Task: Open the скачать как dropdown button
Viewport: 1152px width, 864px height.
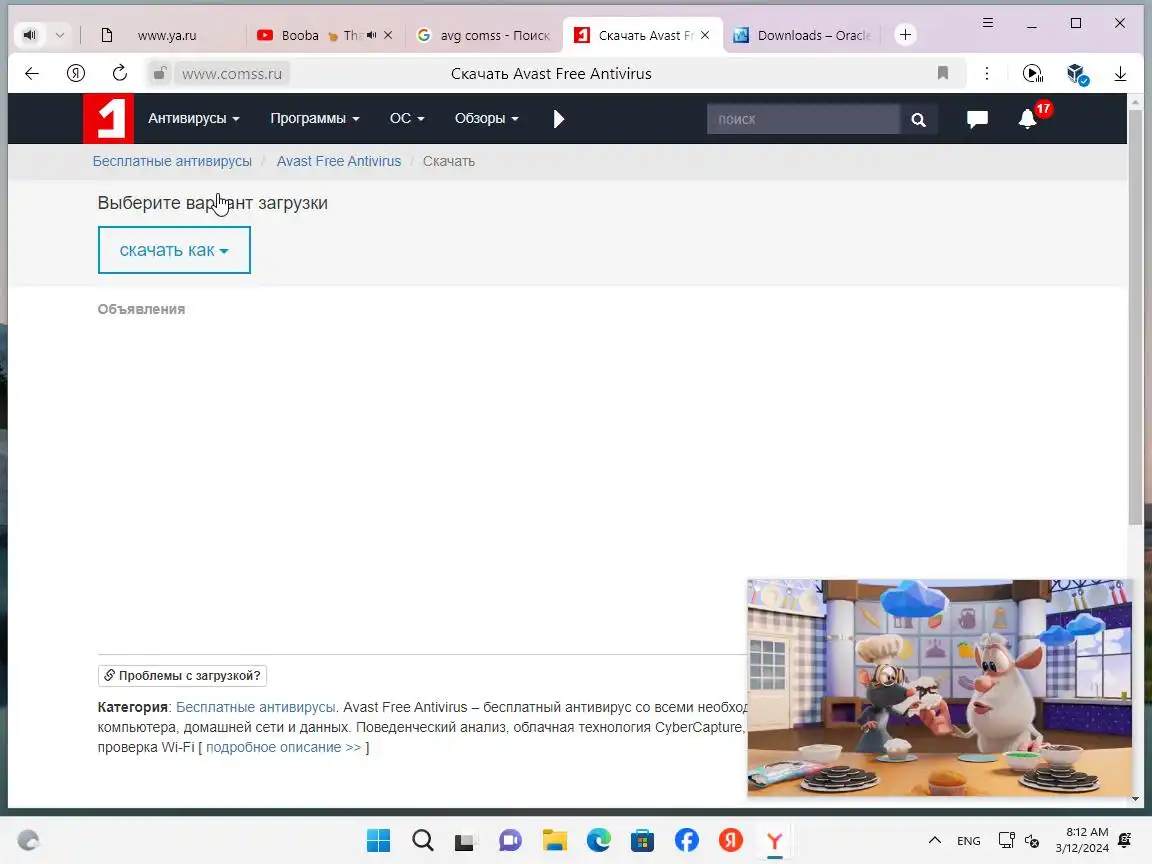Action: [x=174, y=250]
